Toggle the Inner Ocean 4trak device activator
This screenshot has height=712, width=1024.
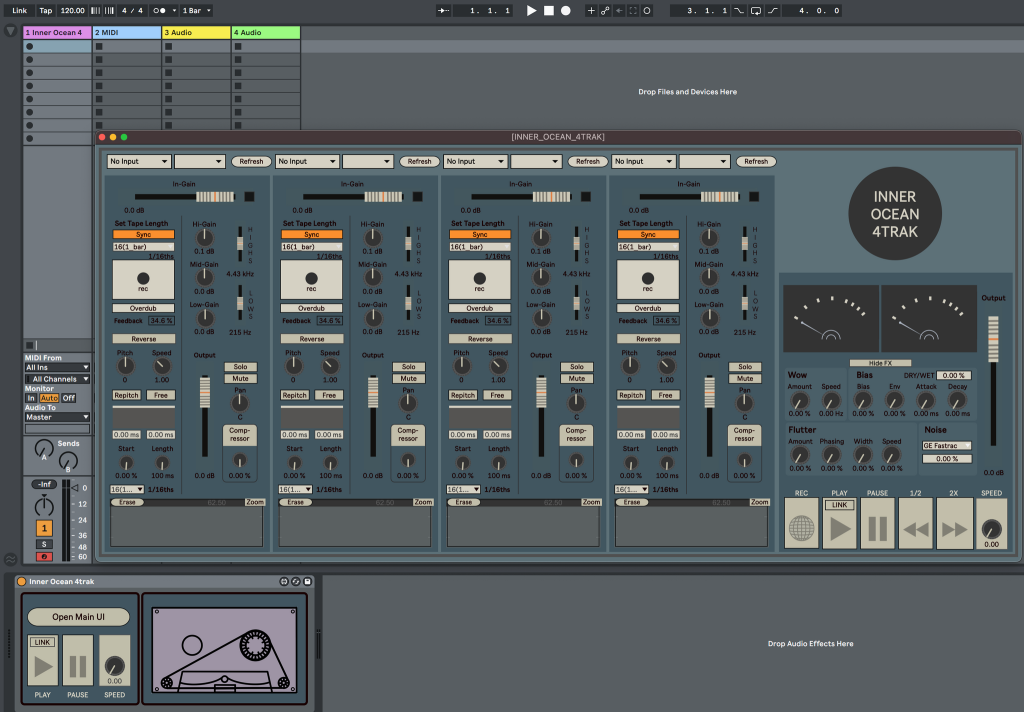point(22,581)
